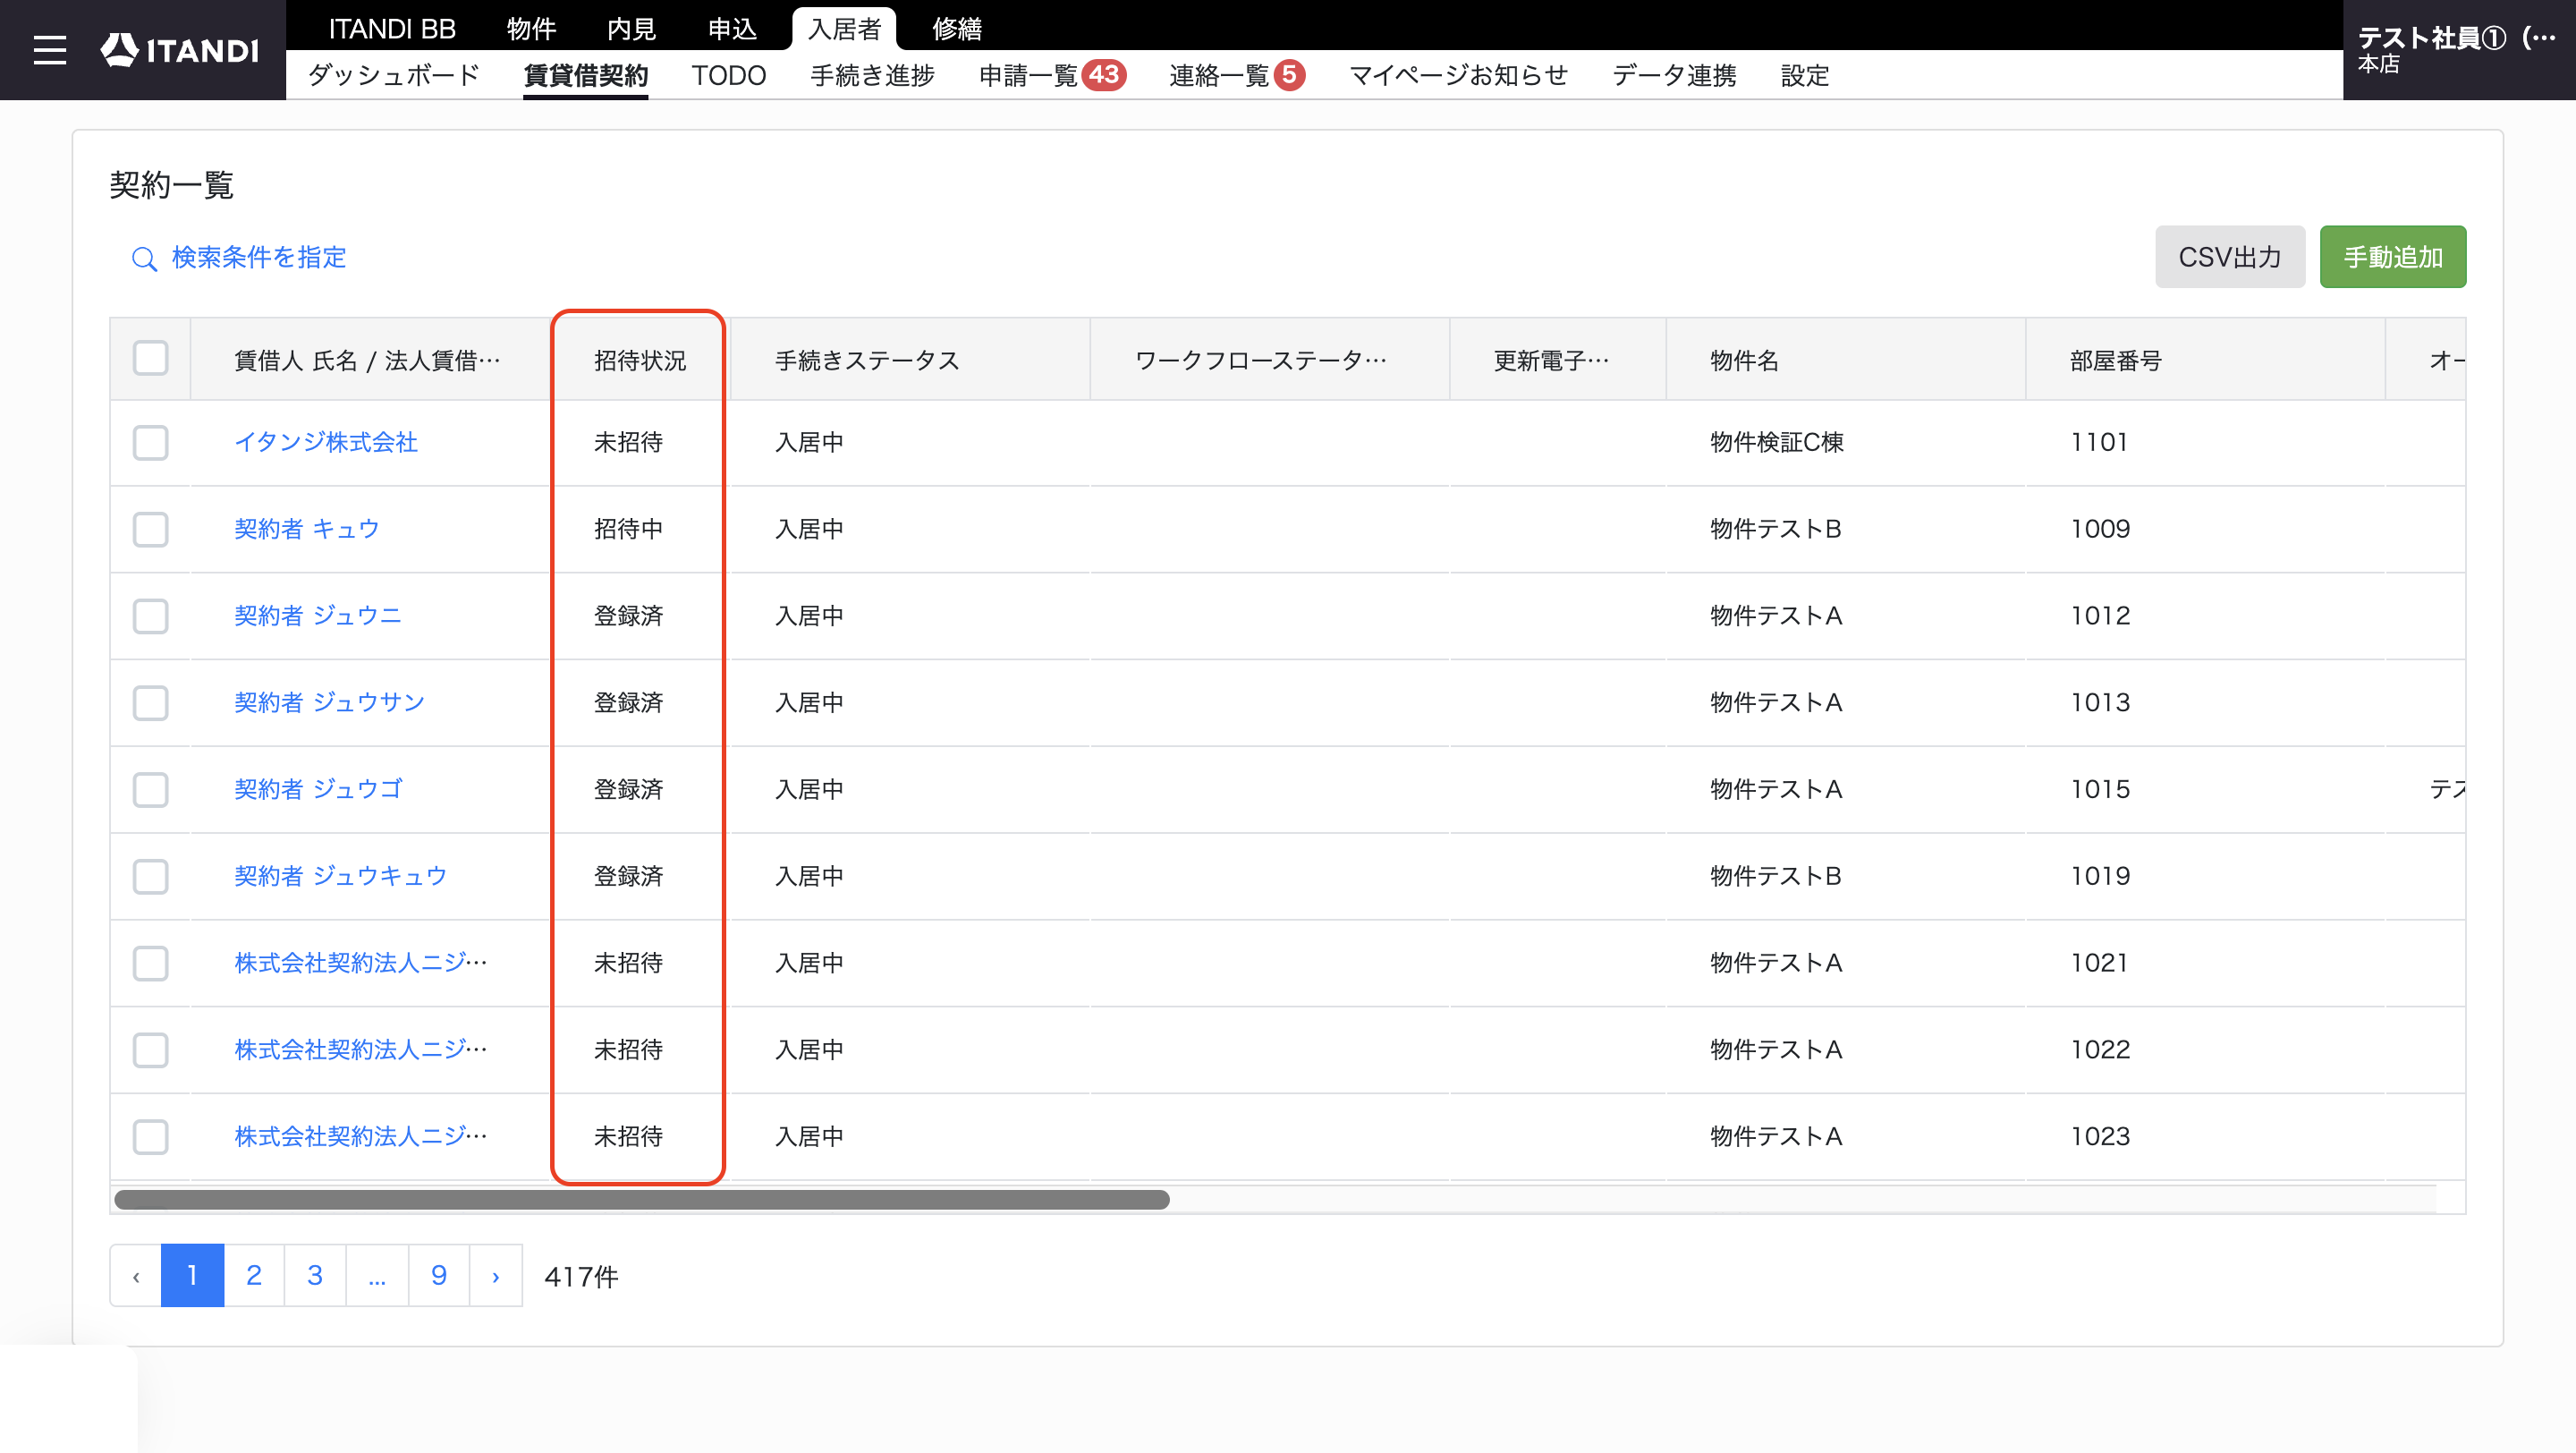Viewport: 2576px width, 1453px height.
Task: Go to next page arrow
Action: [x=496, y=1276]
